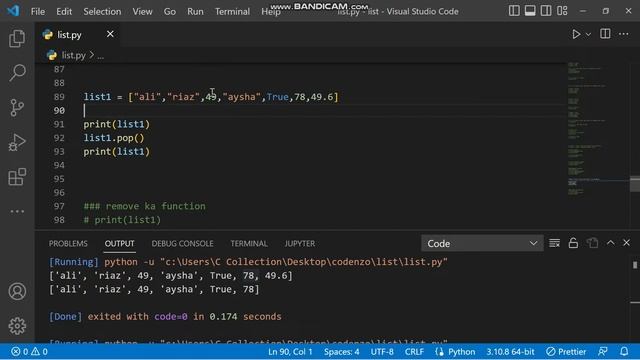640x360 pixels.
Task: Click the code minimap
Action: (598, 129)
